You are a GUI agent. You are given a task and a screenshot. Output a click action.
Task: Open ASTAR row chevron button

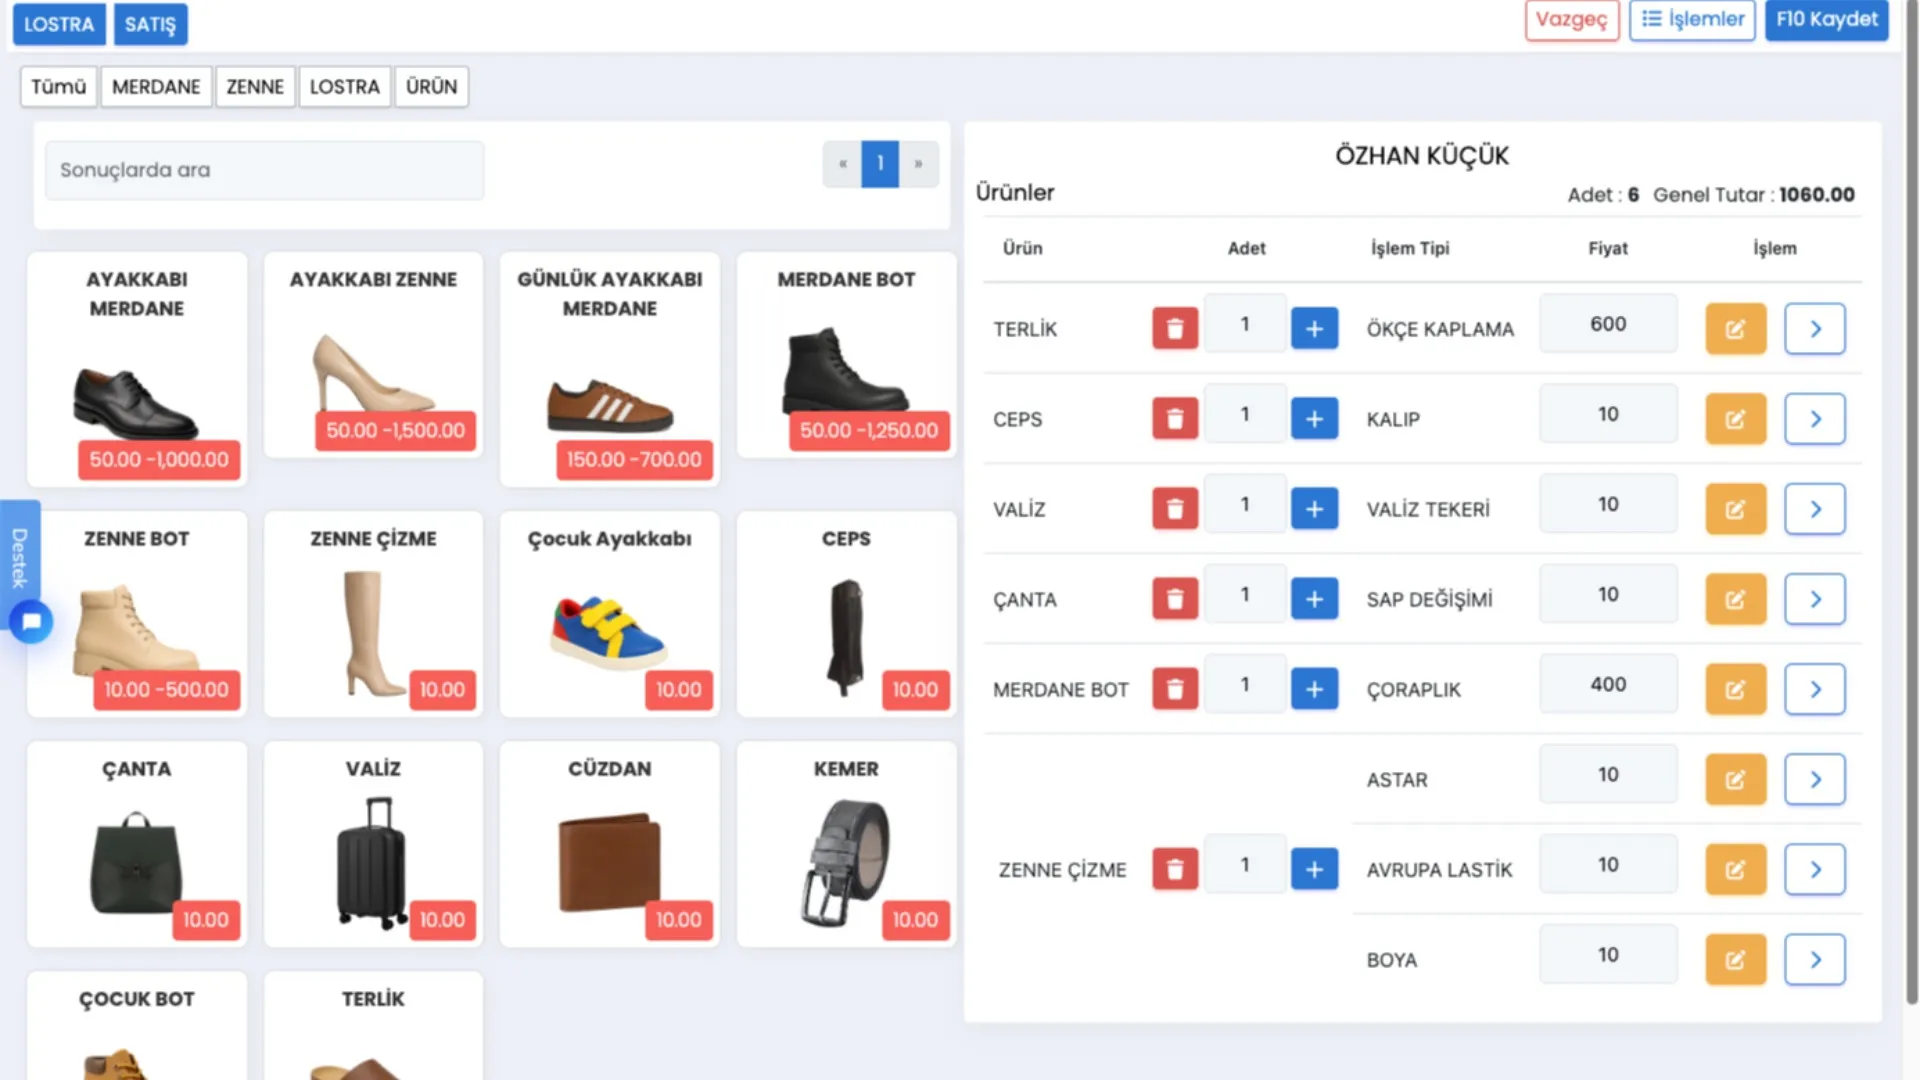(x=1814, y=779)
